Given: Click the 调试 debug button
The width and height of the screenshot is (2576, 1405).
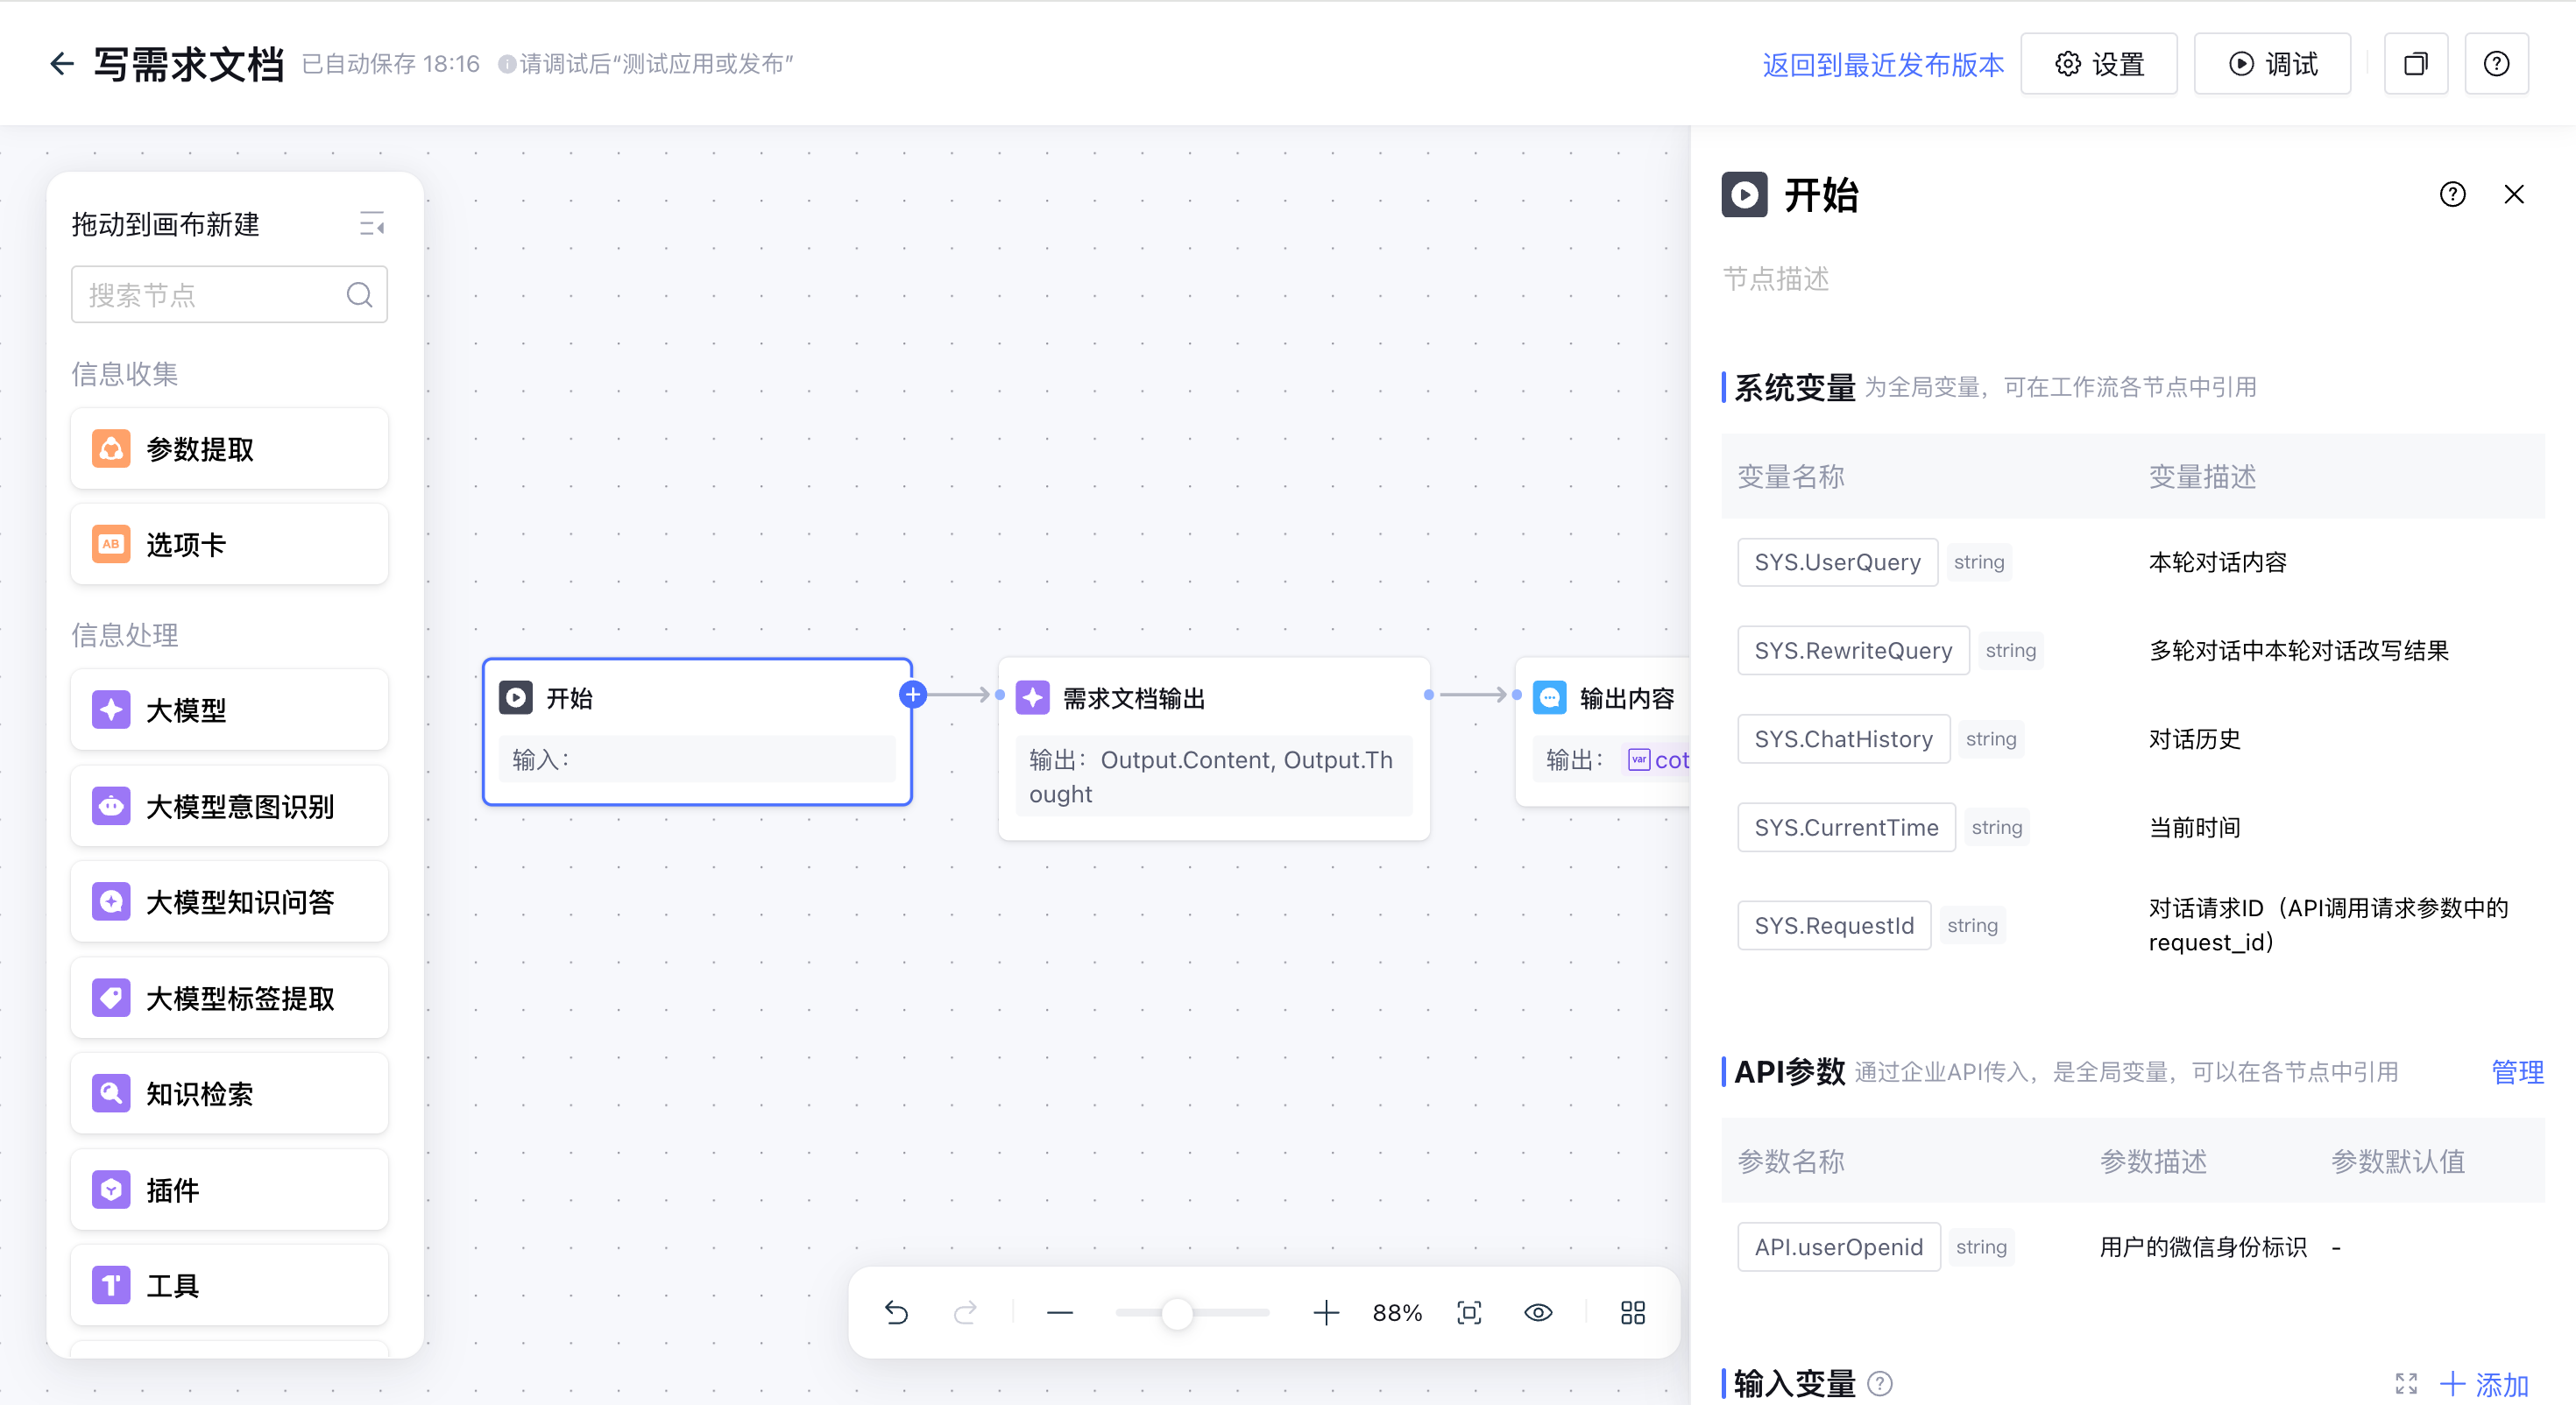Looking at the screenshot, I should (2272, 64).
